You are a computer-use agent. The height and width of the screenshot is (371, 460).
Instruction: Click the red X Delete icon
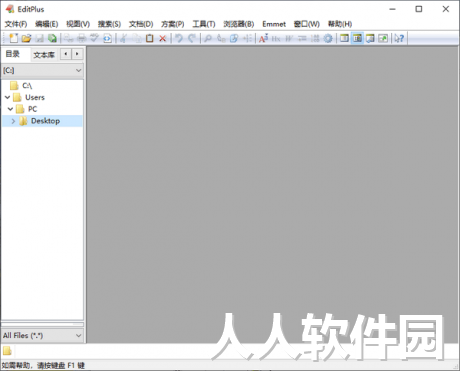(163, 38)
